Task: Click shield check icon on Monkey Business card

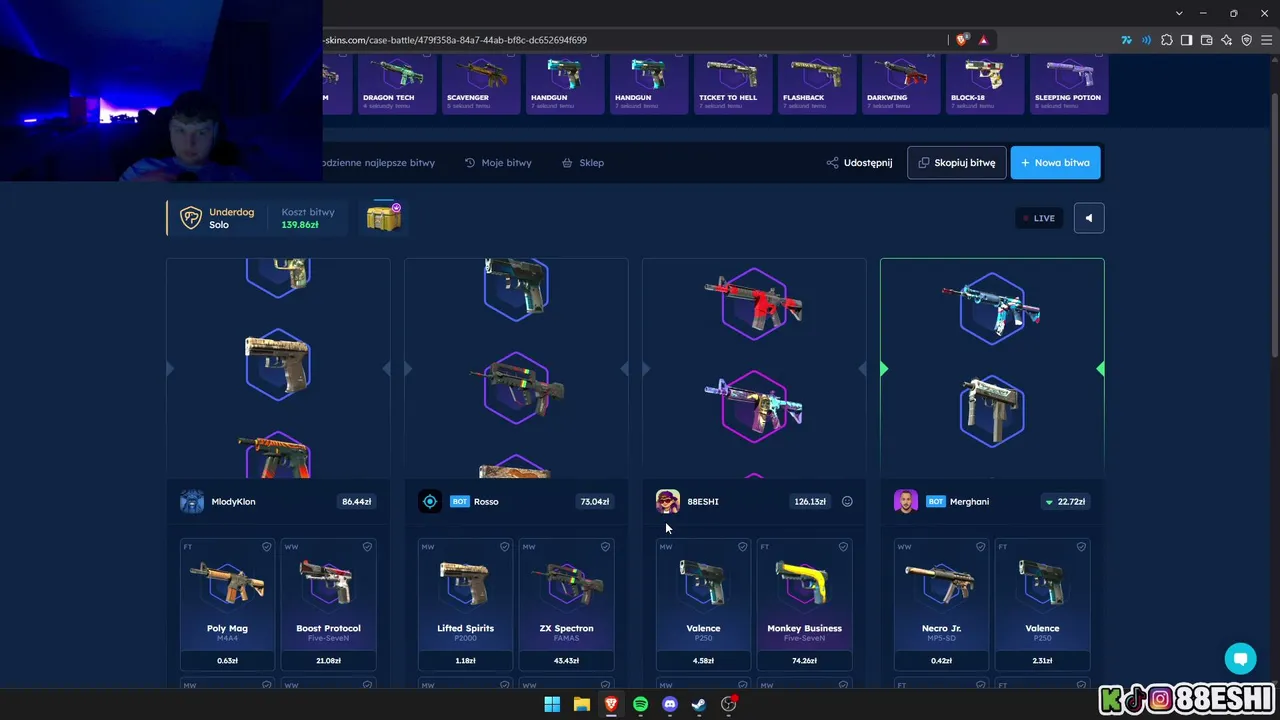Action: point(843,547)
